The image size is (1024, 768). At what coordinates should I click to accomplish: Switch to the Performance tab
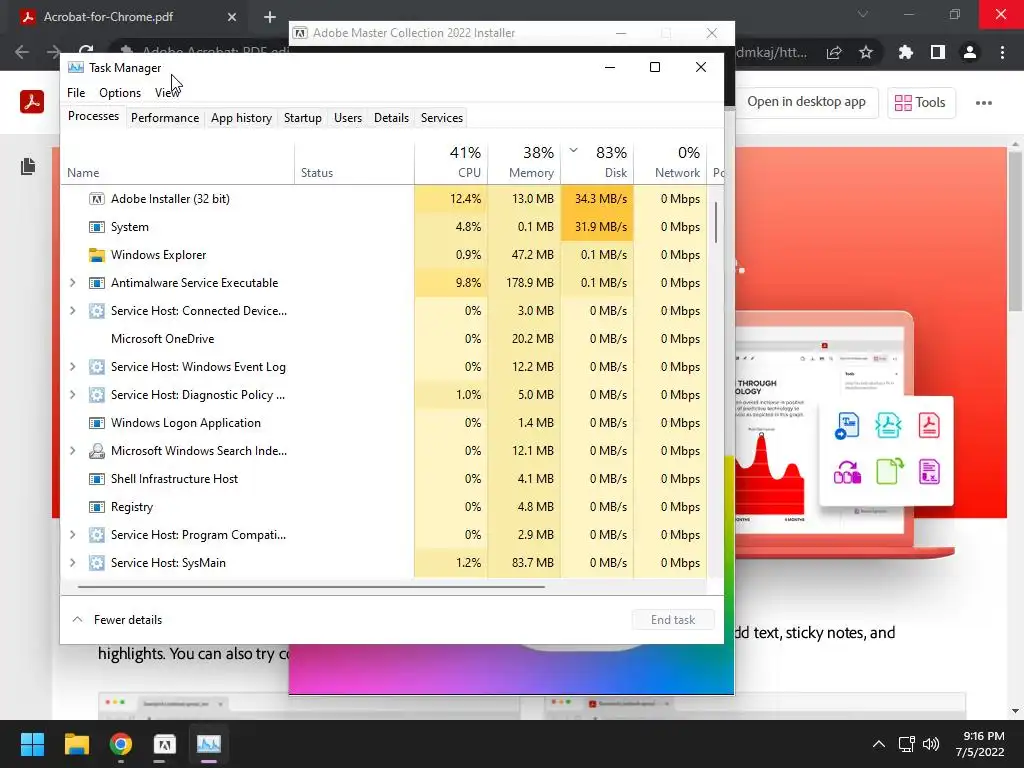coord(165,118)
